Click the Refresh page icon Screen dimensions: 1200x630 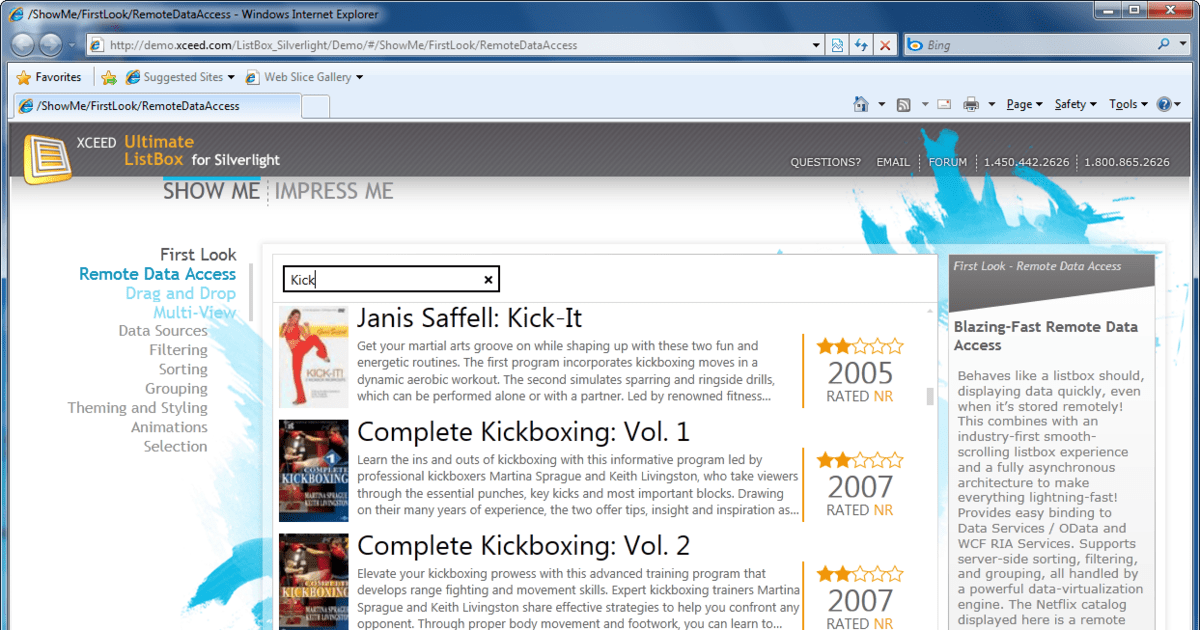[x=861, y=45]
